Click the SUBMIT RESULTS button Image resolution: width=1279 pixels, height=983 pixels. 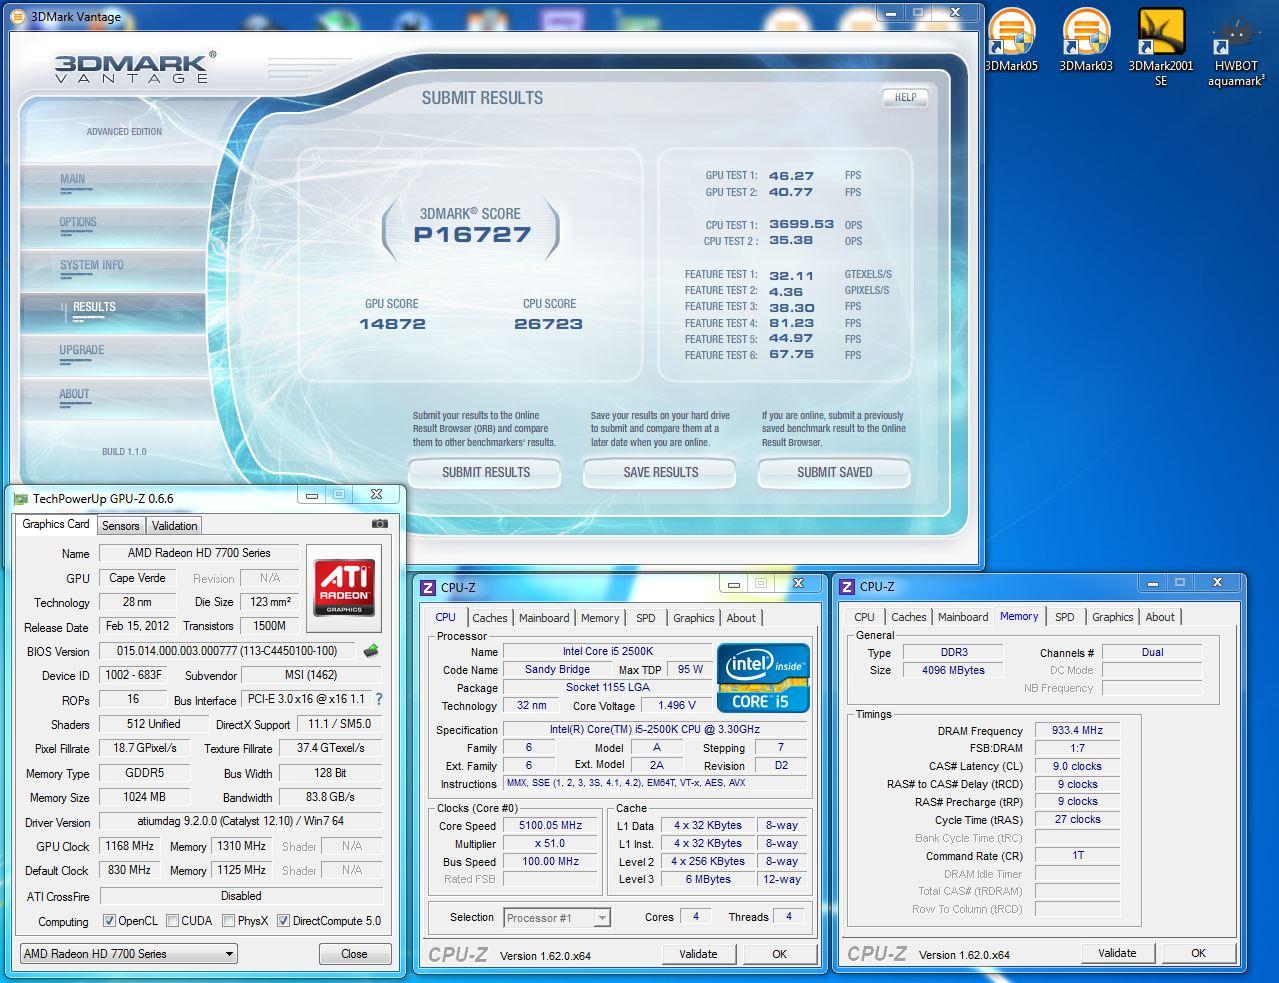(486, 472)
